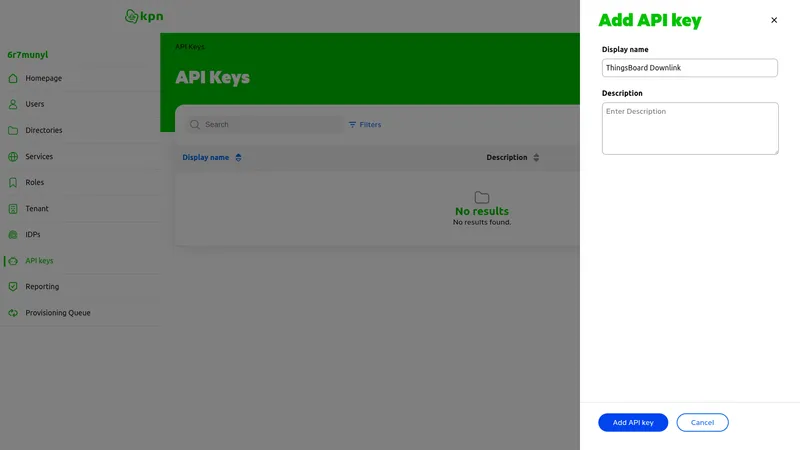Click the Users person icon

click(13, 104)
